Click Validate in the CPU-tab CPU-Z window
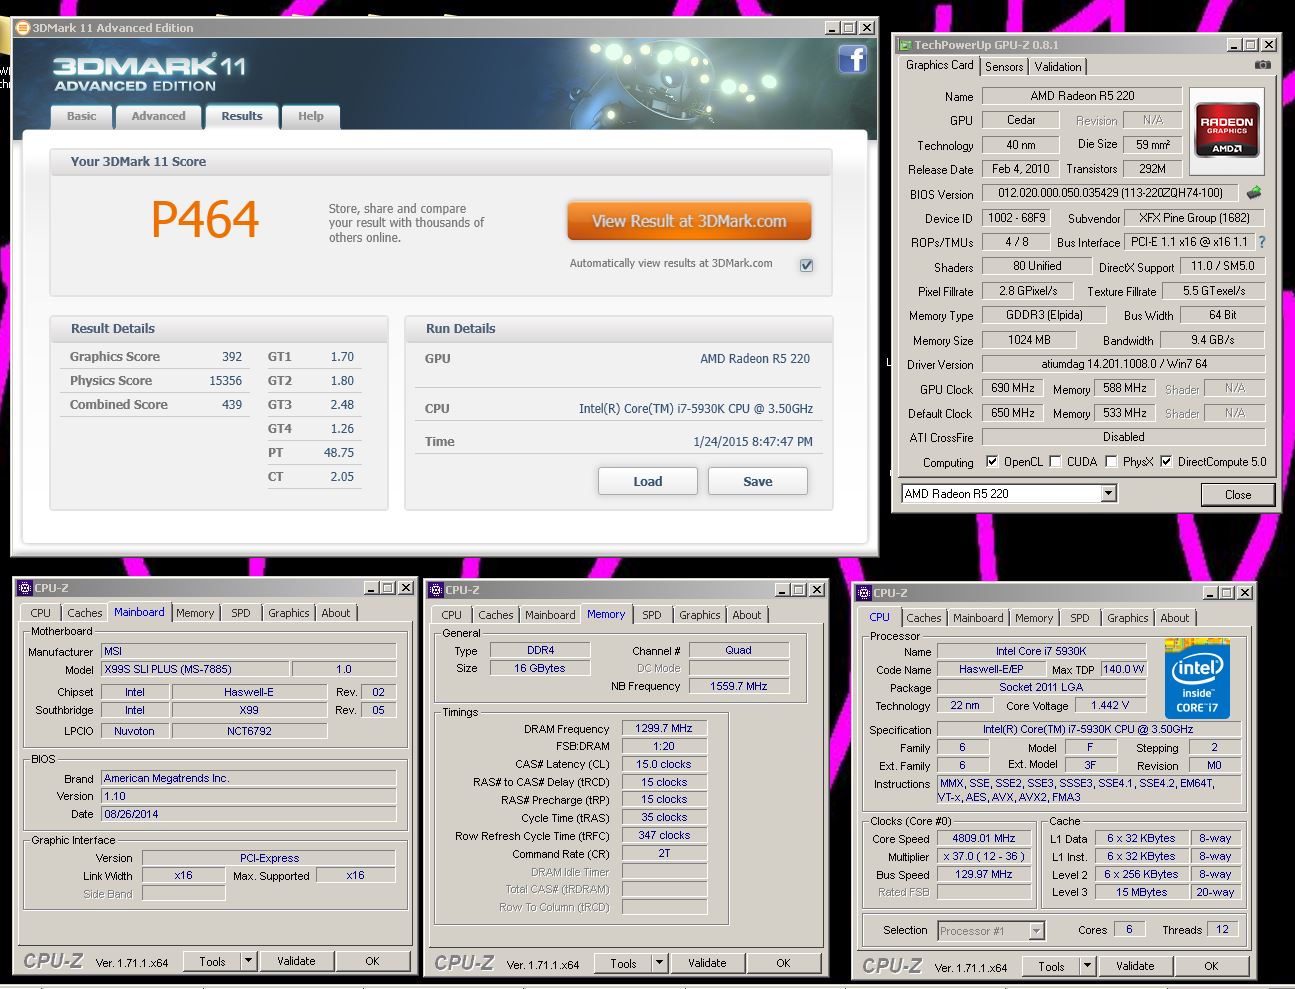 1135,966
